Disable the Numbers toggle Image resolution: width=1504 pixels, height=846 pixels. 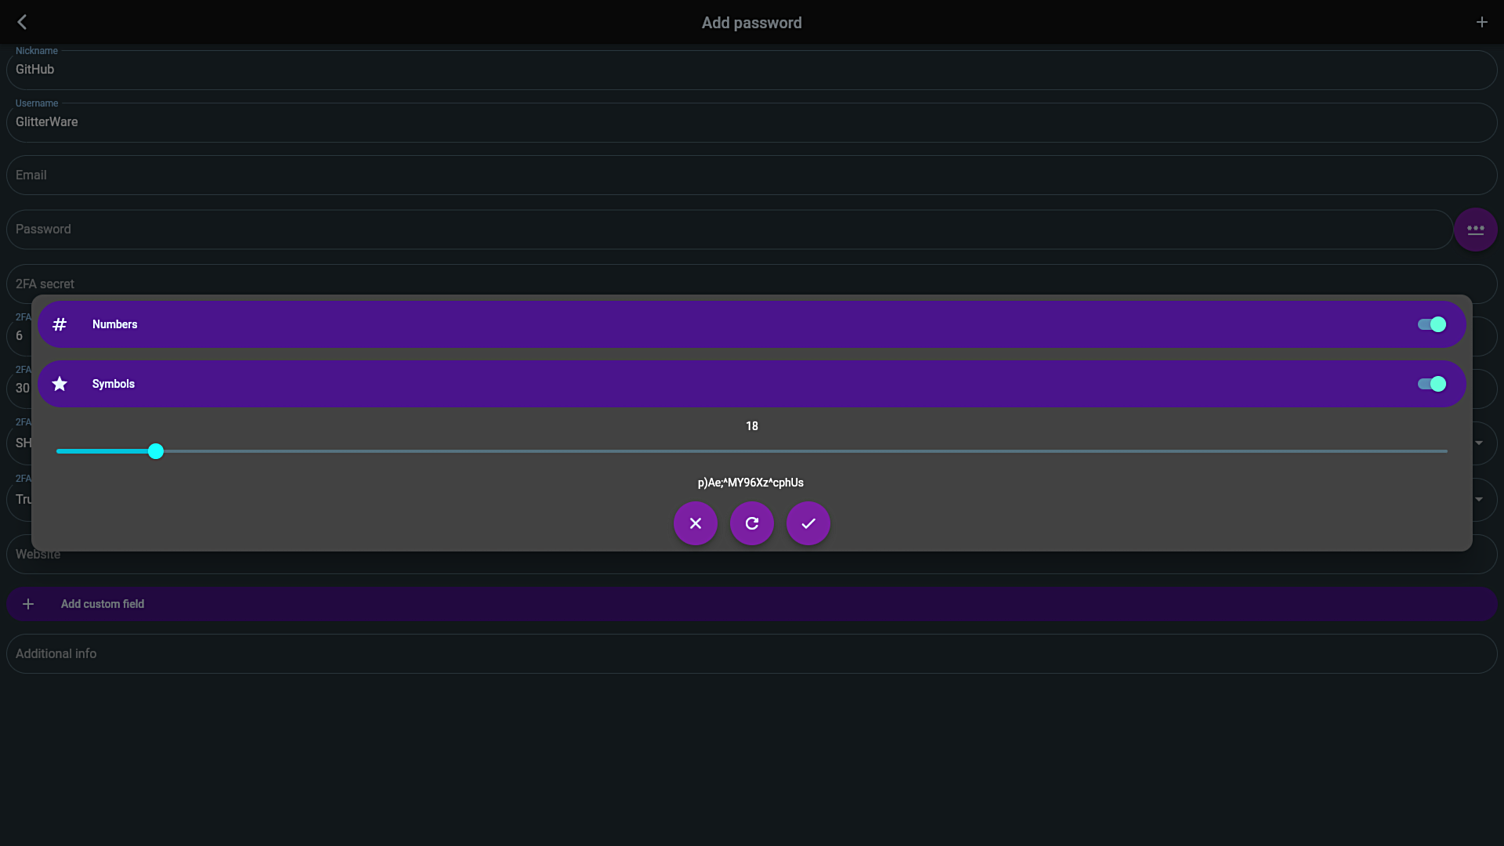pos(1432,324)
